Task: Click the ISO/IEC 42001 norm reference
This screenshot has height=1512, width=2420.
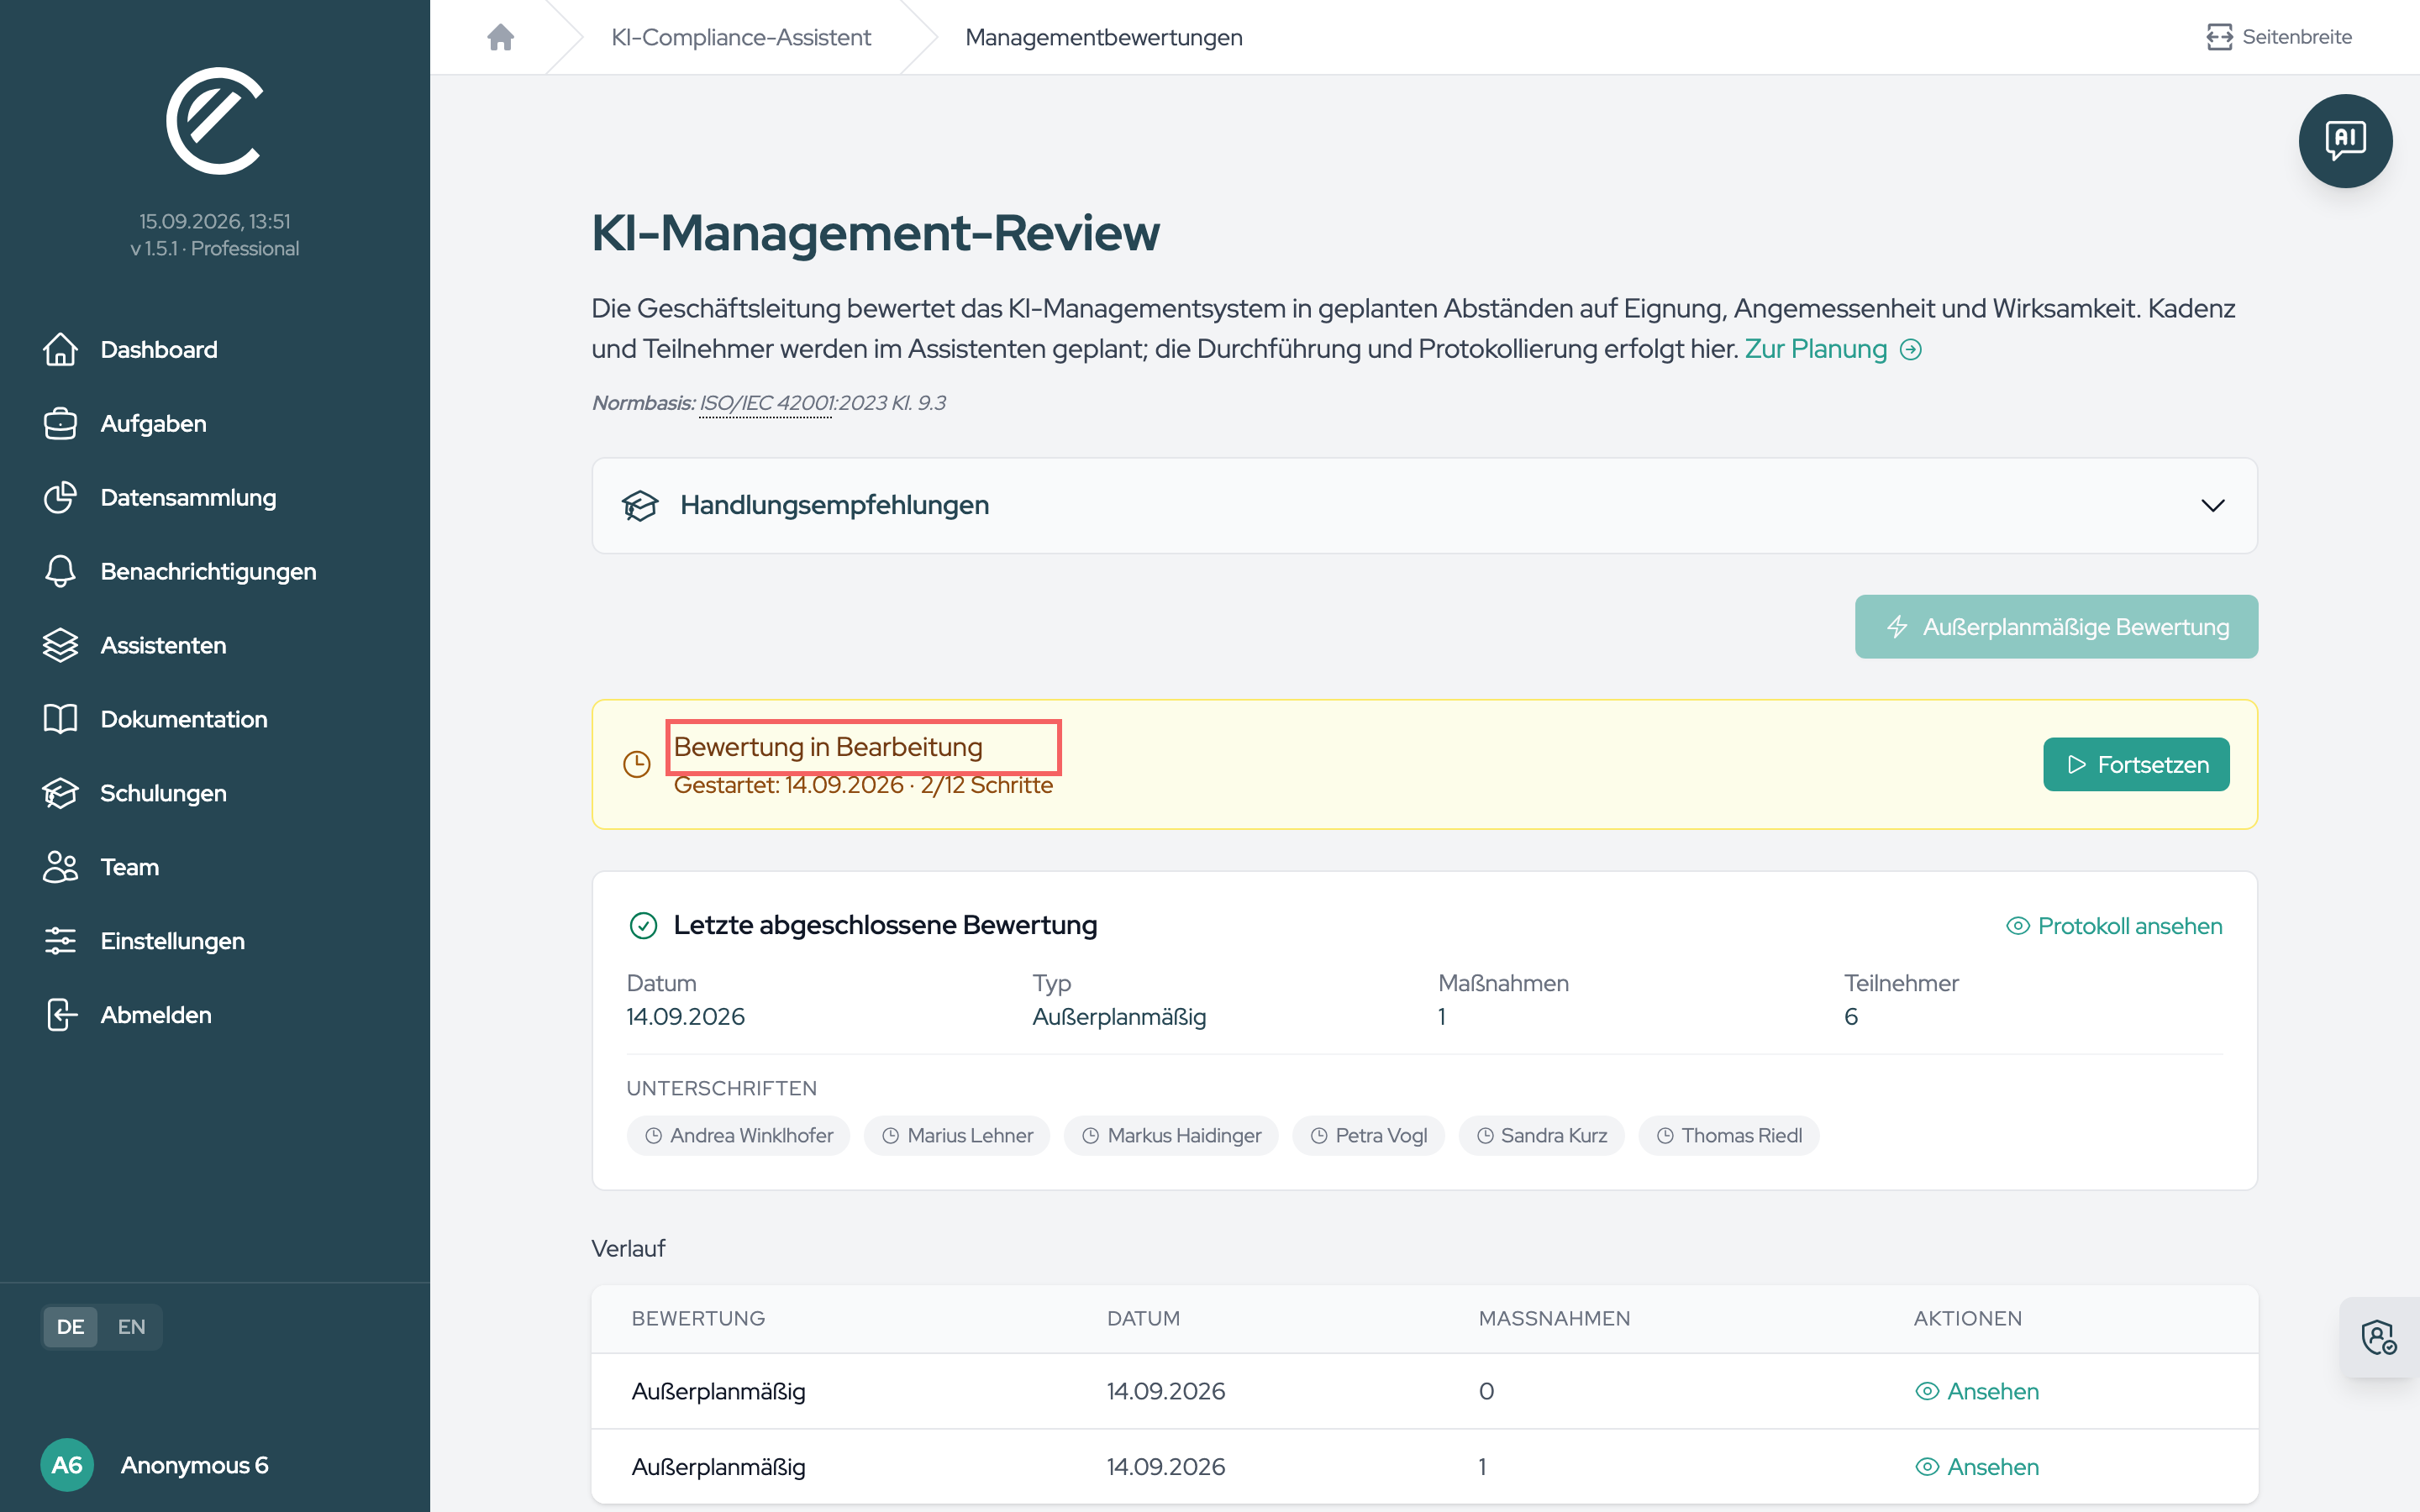Action: click(x=766, y=403)
